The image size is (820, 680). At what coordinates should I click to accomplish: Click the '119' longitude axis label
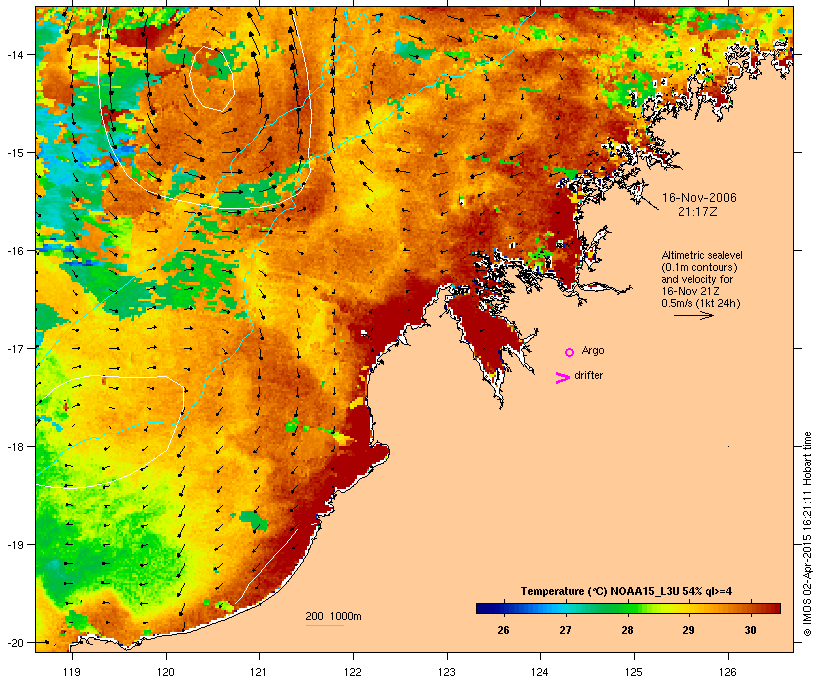point(72,672)
